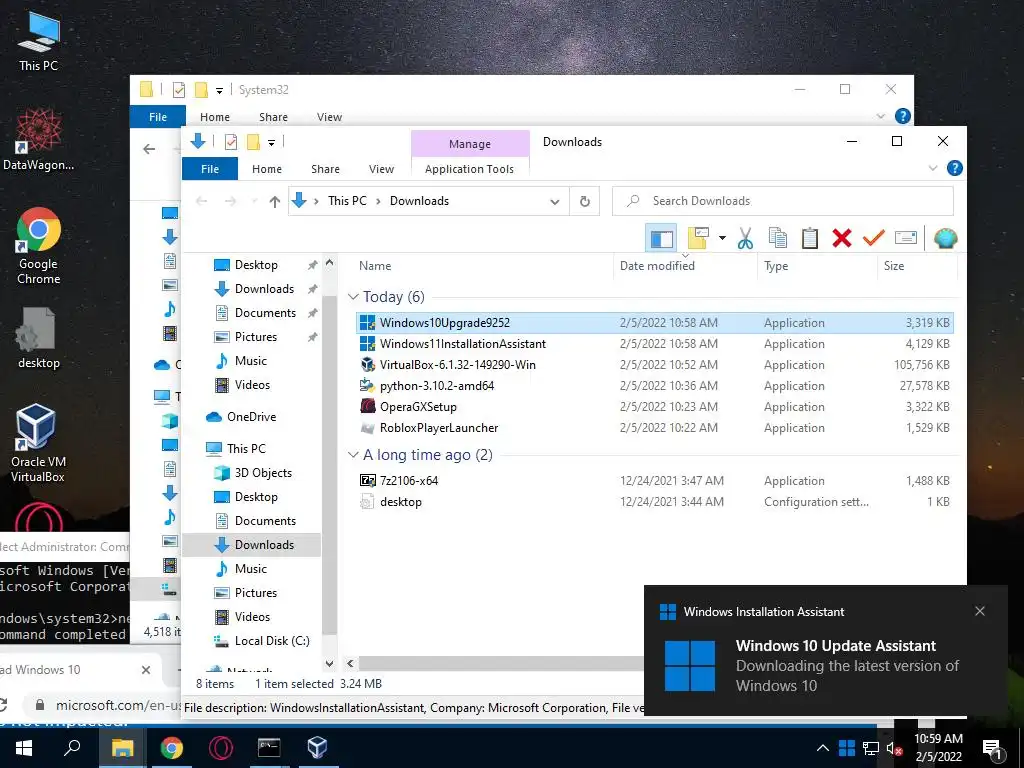Expand the Folder Options dropdown arrow
Image resolution: width=1024 pixels, height=768 pixels.
pyautogui.click(x=722, y=238)
